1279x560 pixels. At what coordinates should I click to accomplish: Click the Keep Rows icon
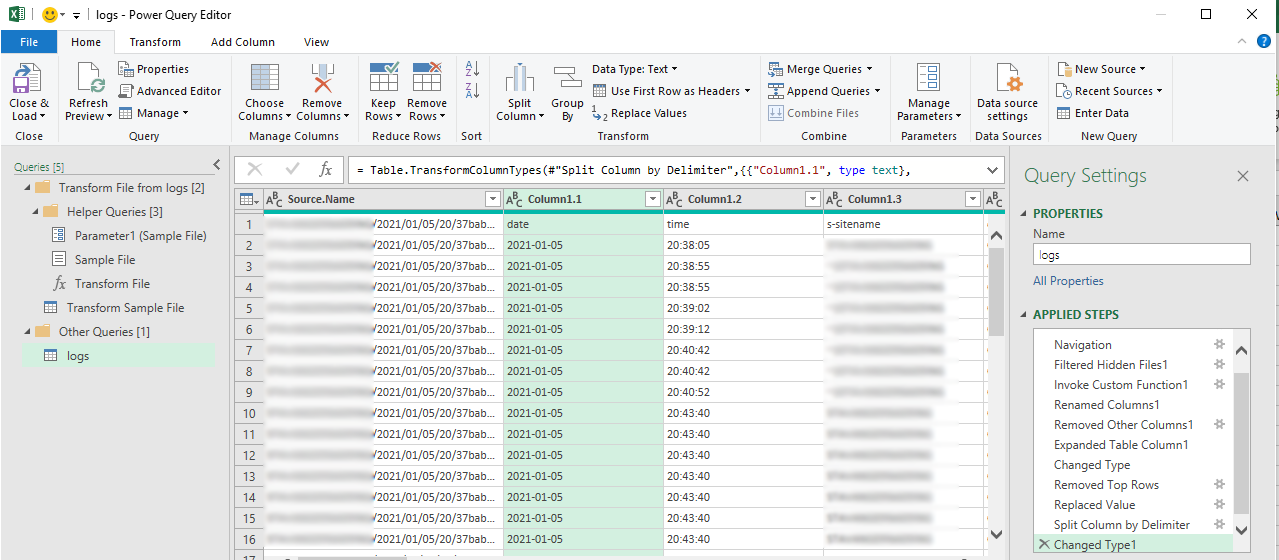click(384, 79)
